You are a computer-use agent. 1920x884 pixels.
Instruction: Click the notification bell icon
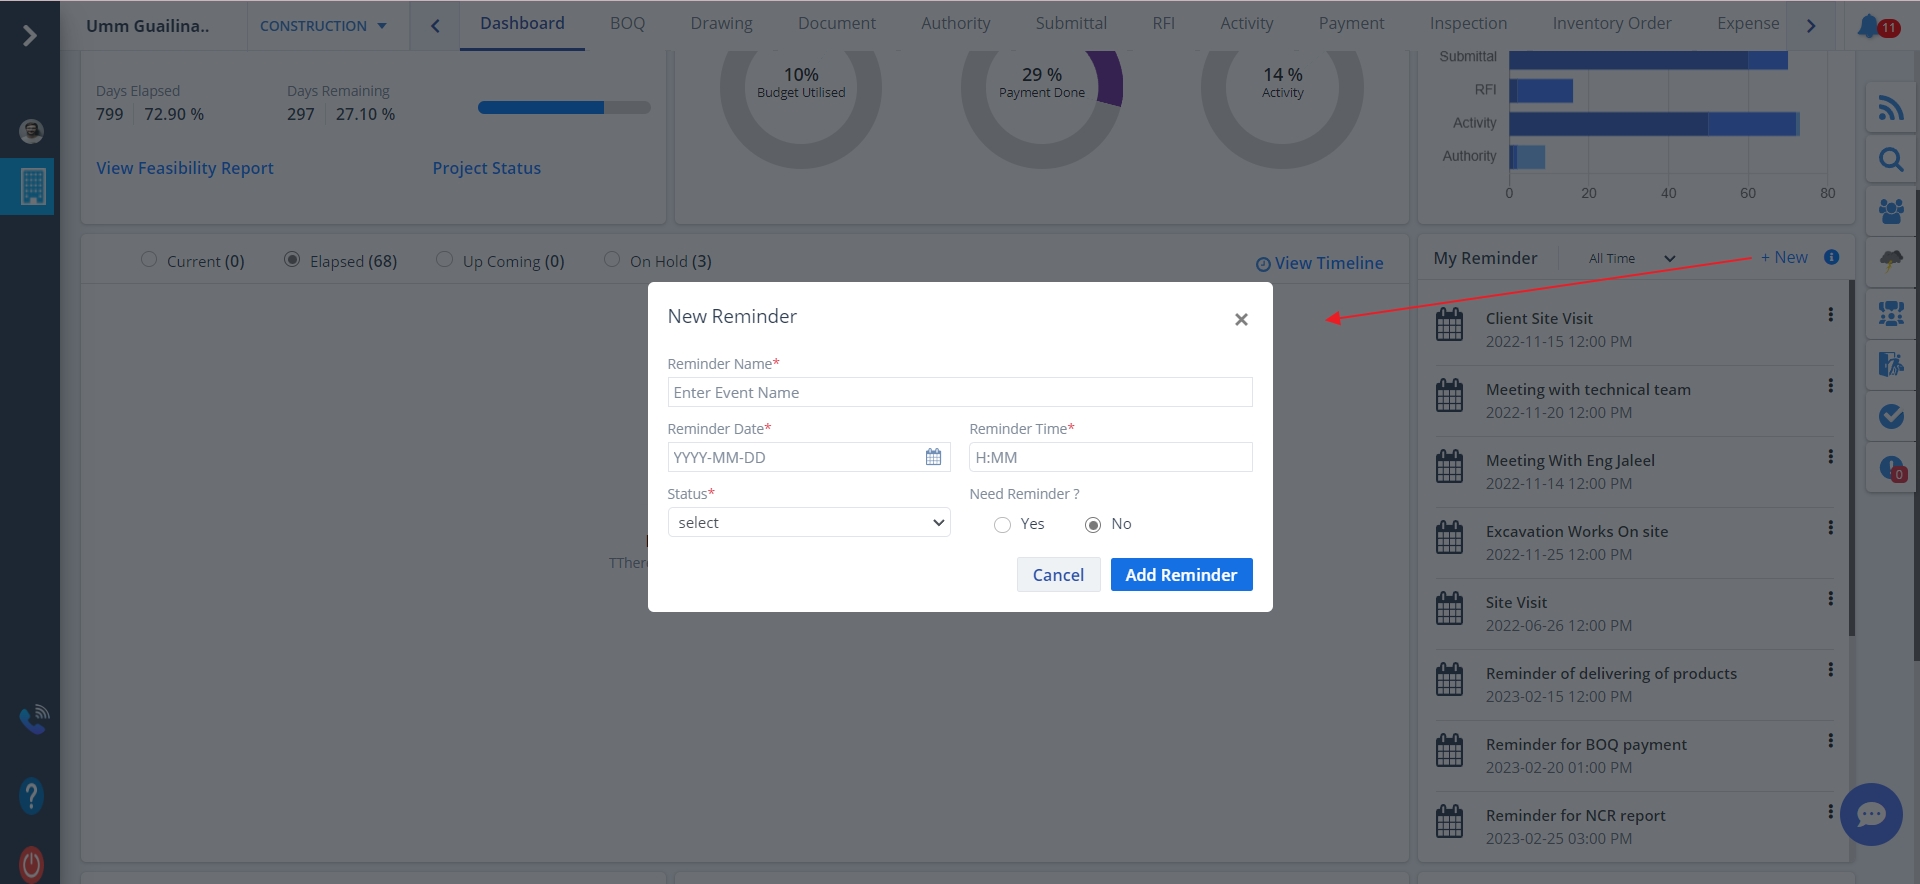coord(1868,26)
